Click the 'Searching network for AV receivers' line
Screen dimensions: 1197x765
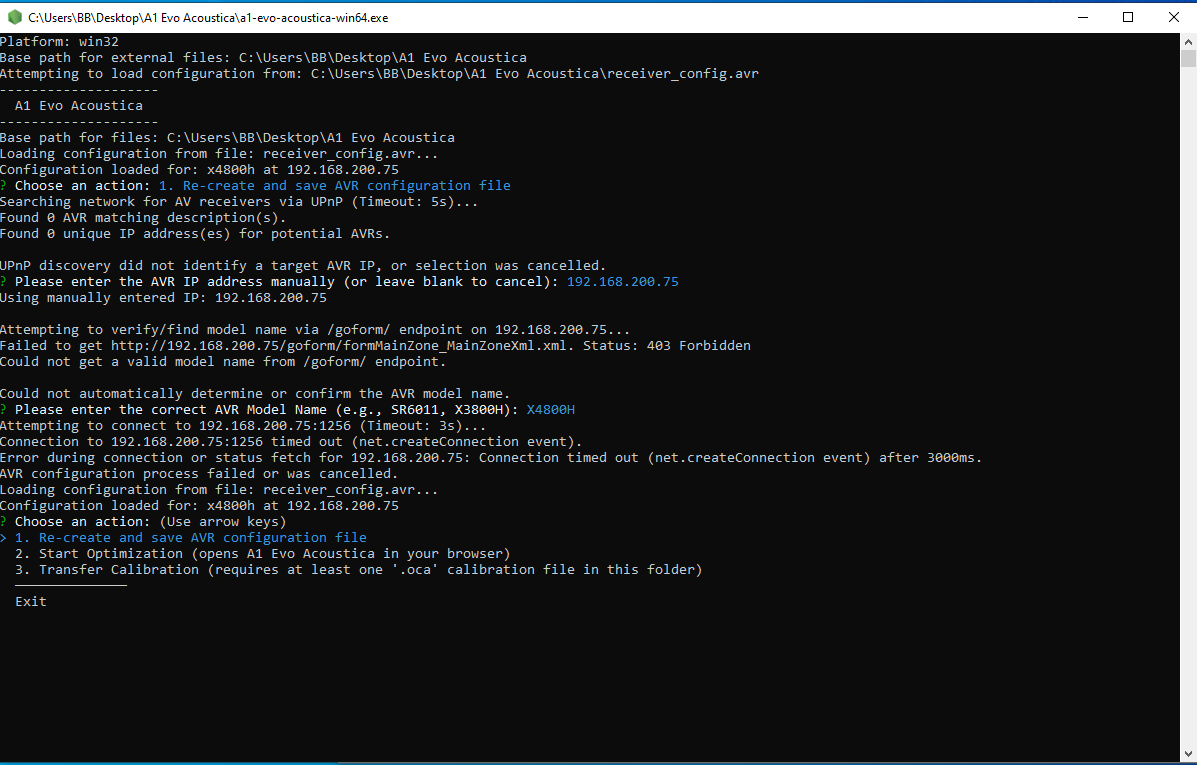point(239,202)
